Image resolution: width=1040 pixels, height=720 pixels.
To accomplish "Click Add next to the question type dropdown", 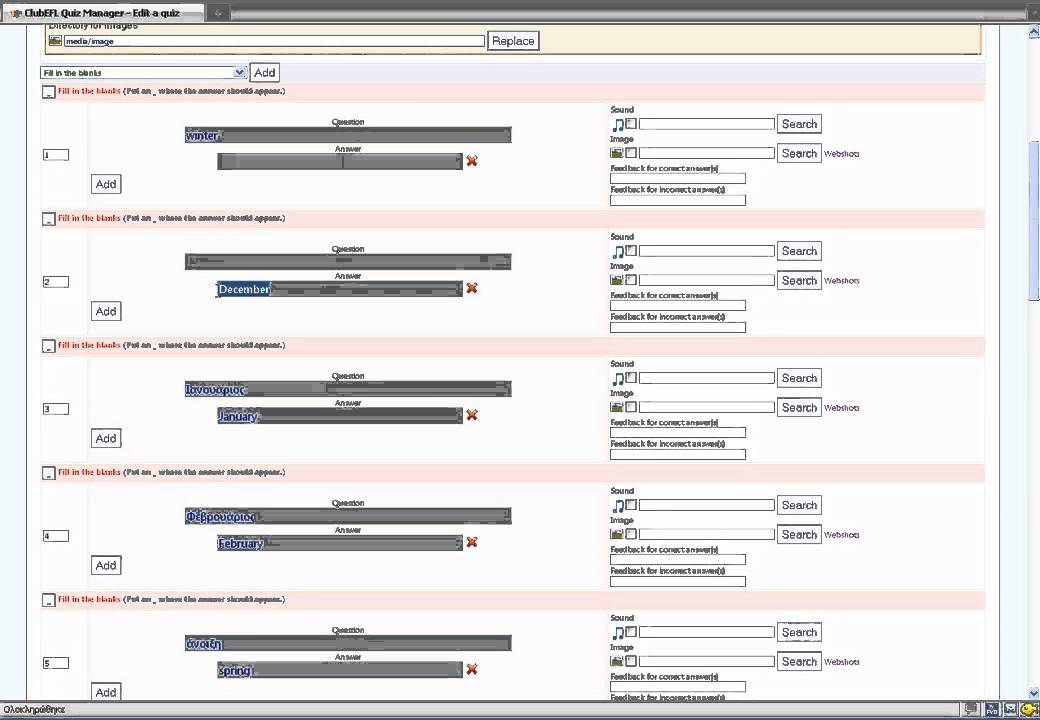I will click(265, 72).
